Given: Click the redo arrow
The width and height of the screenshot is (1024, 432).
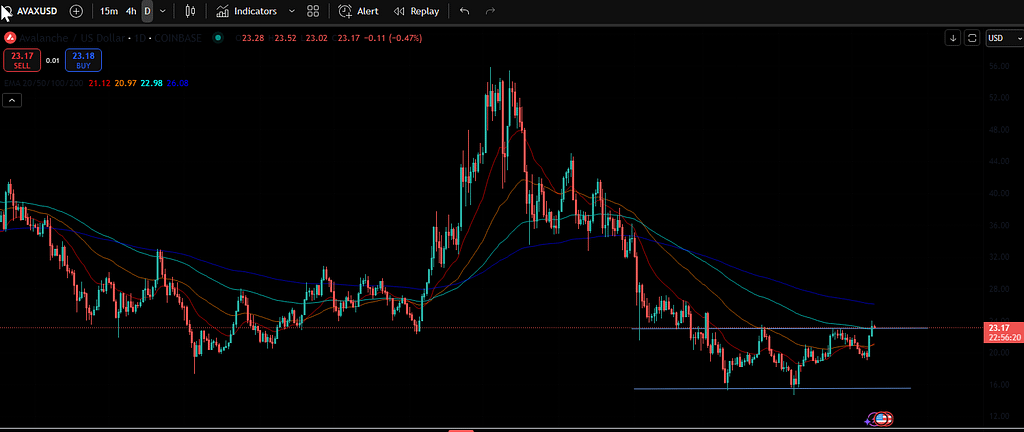Looking at the screenshot, I should pos(490,11).
